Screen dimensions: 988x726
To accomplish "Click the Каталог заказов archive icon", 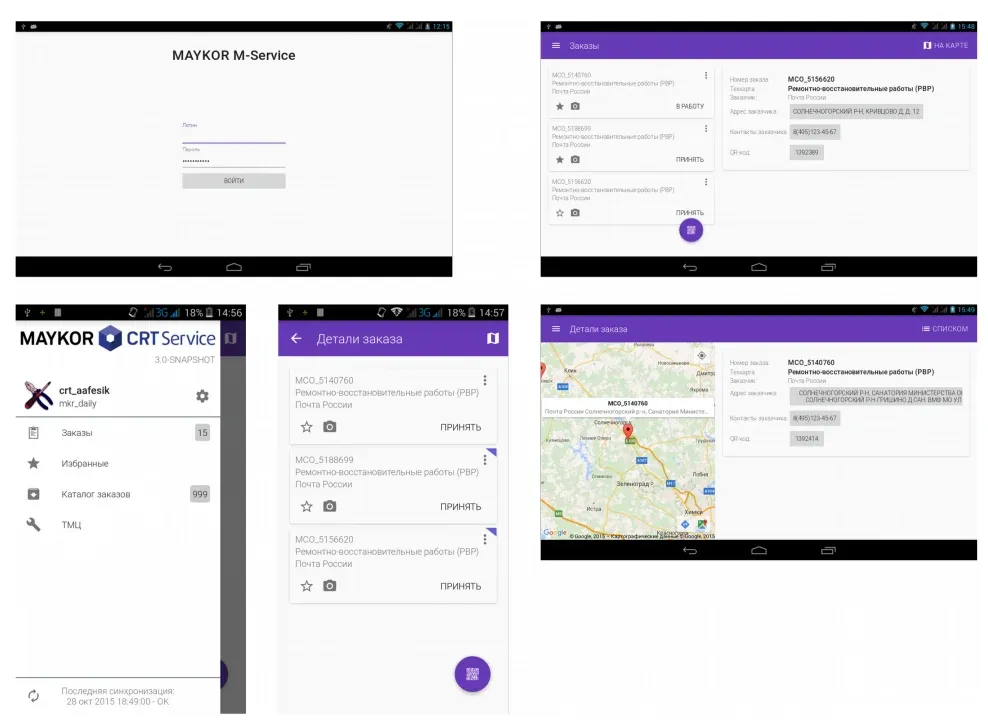I will pyautogui.click(x=33, y=494).
